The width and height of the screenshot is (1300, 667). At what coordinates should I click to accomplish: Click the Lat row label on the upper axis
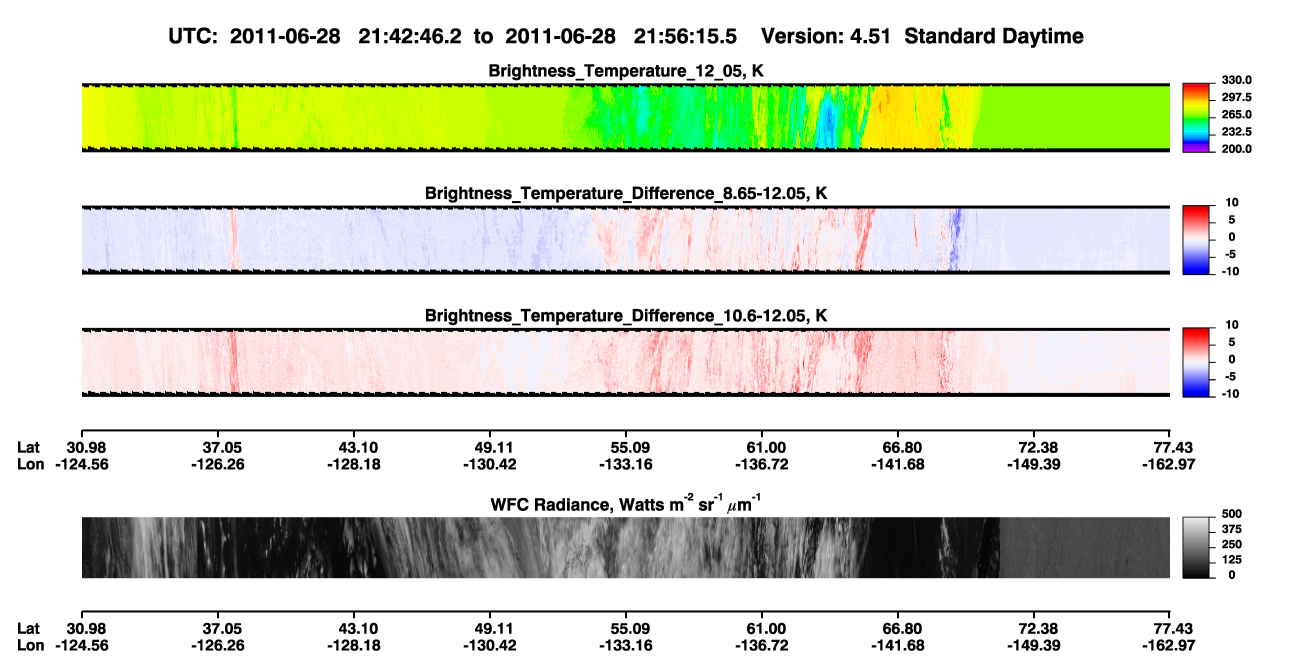point(29,447)
